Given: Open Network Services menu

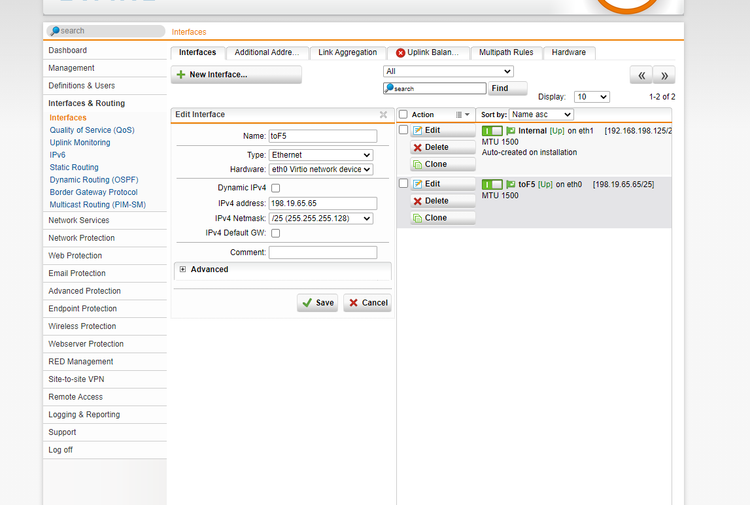Looking at the screenshot, I should tap(105, 220).
